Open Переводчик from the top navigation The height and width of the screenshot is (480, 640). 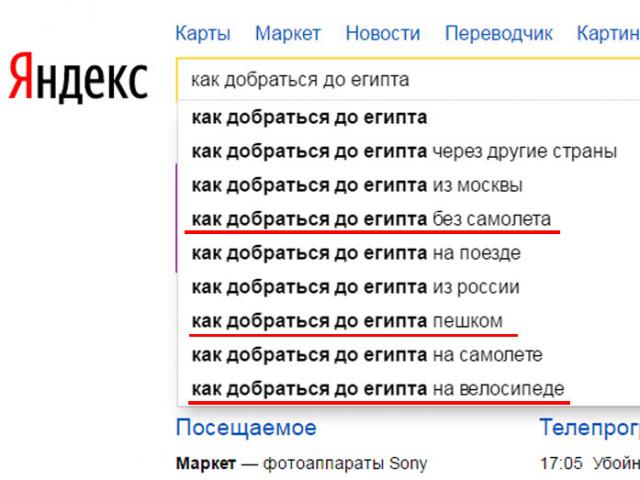point(498,34)
